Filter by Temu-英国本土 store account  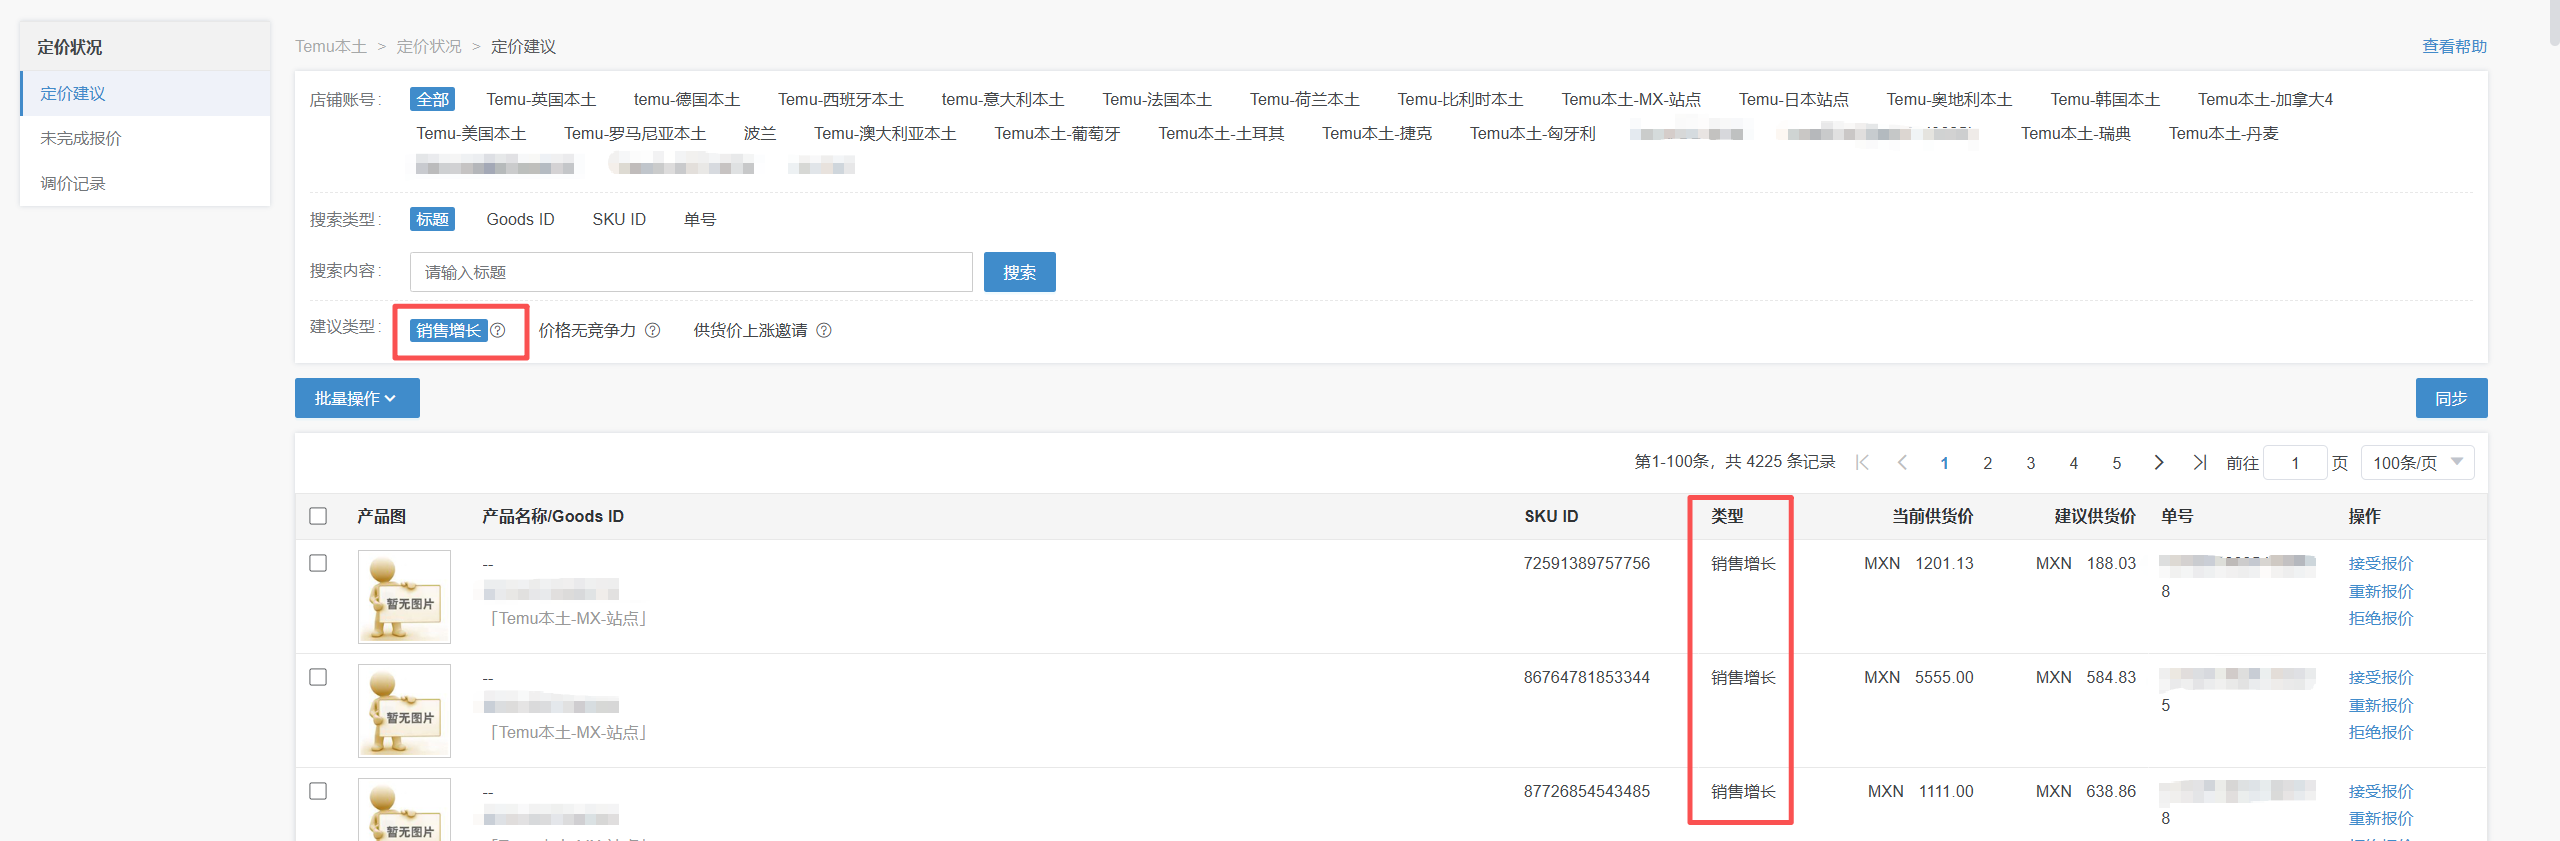541,99
